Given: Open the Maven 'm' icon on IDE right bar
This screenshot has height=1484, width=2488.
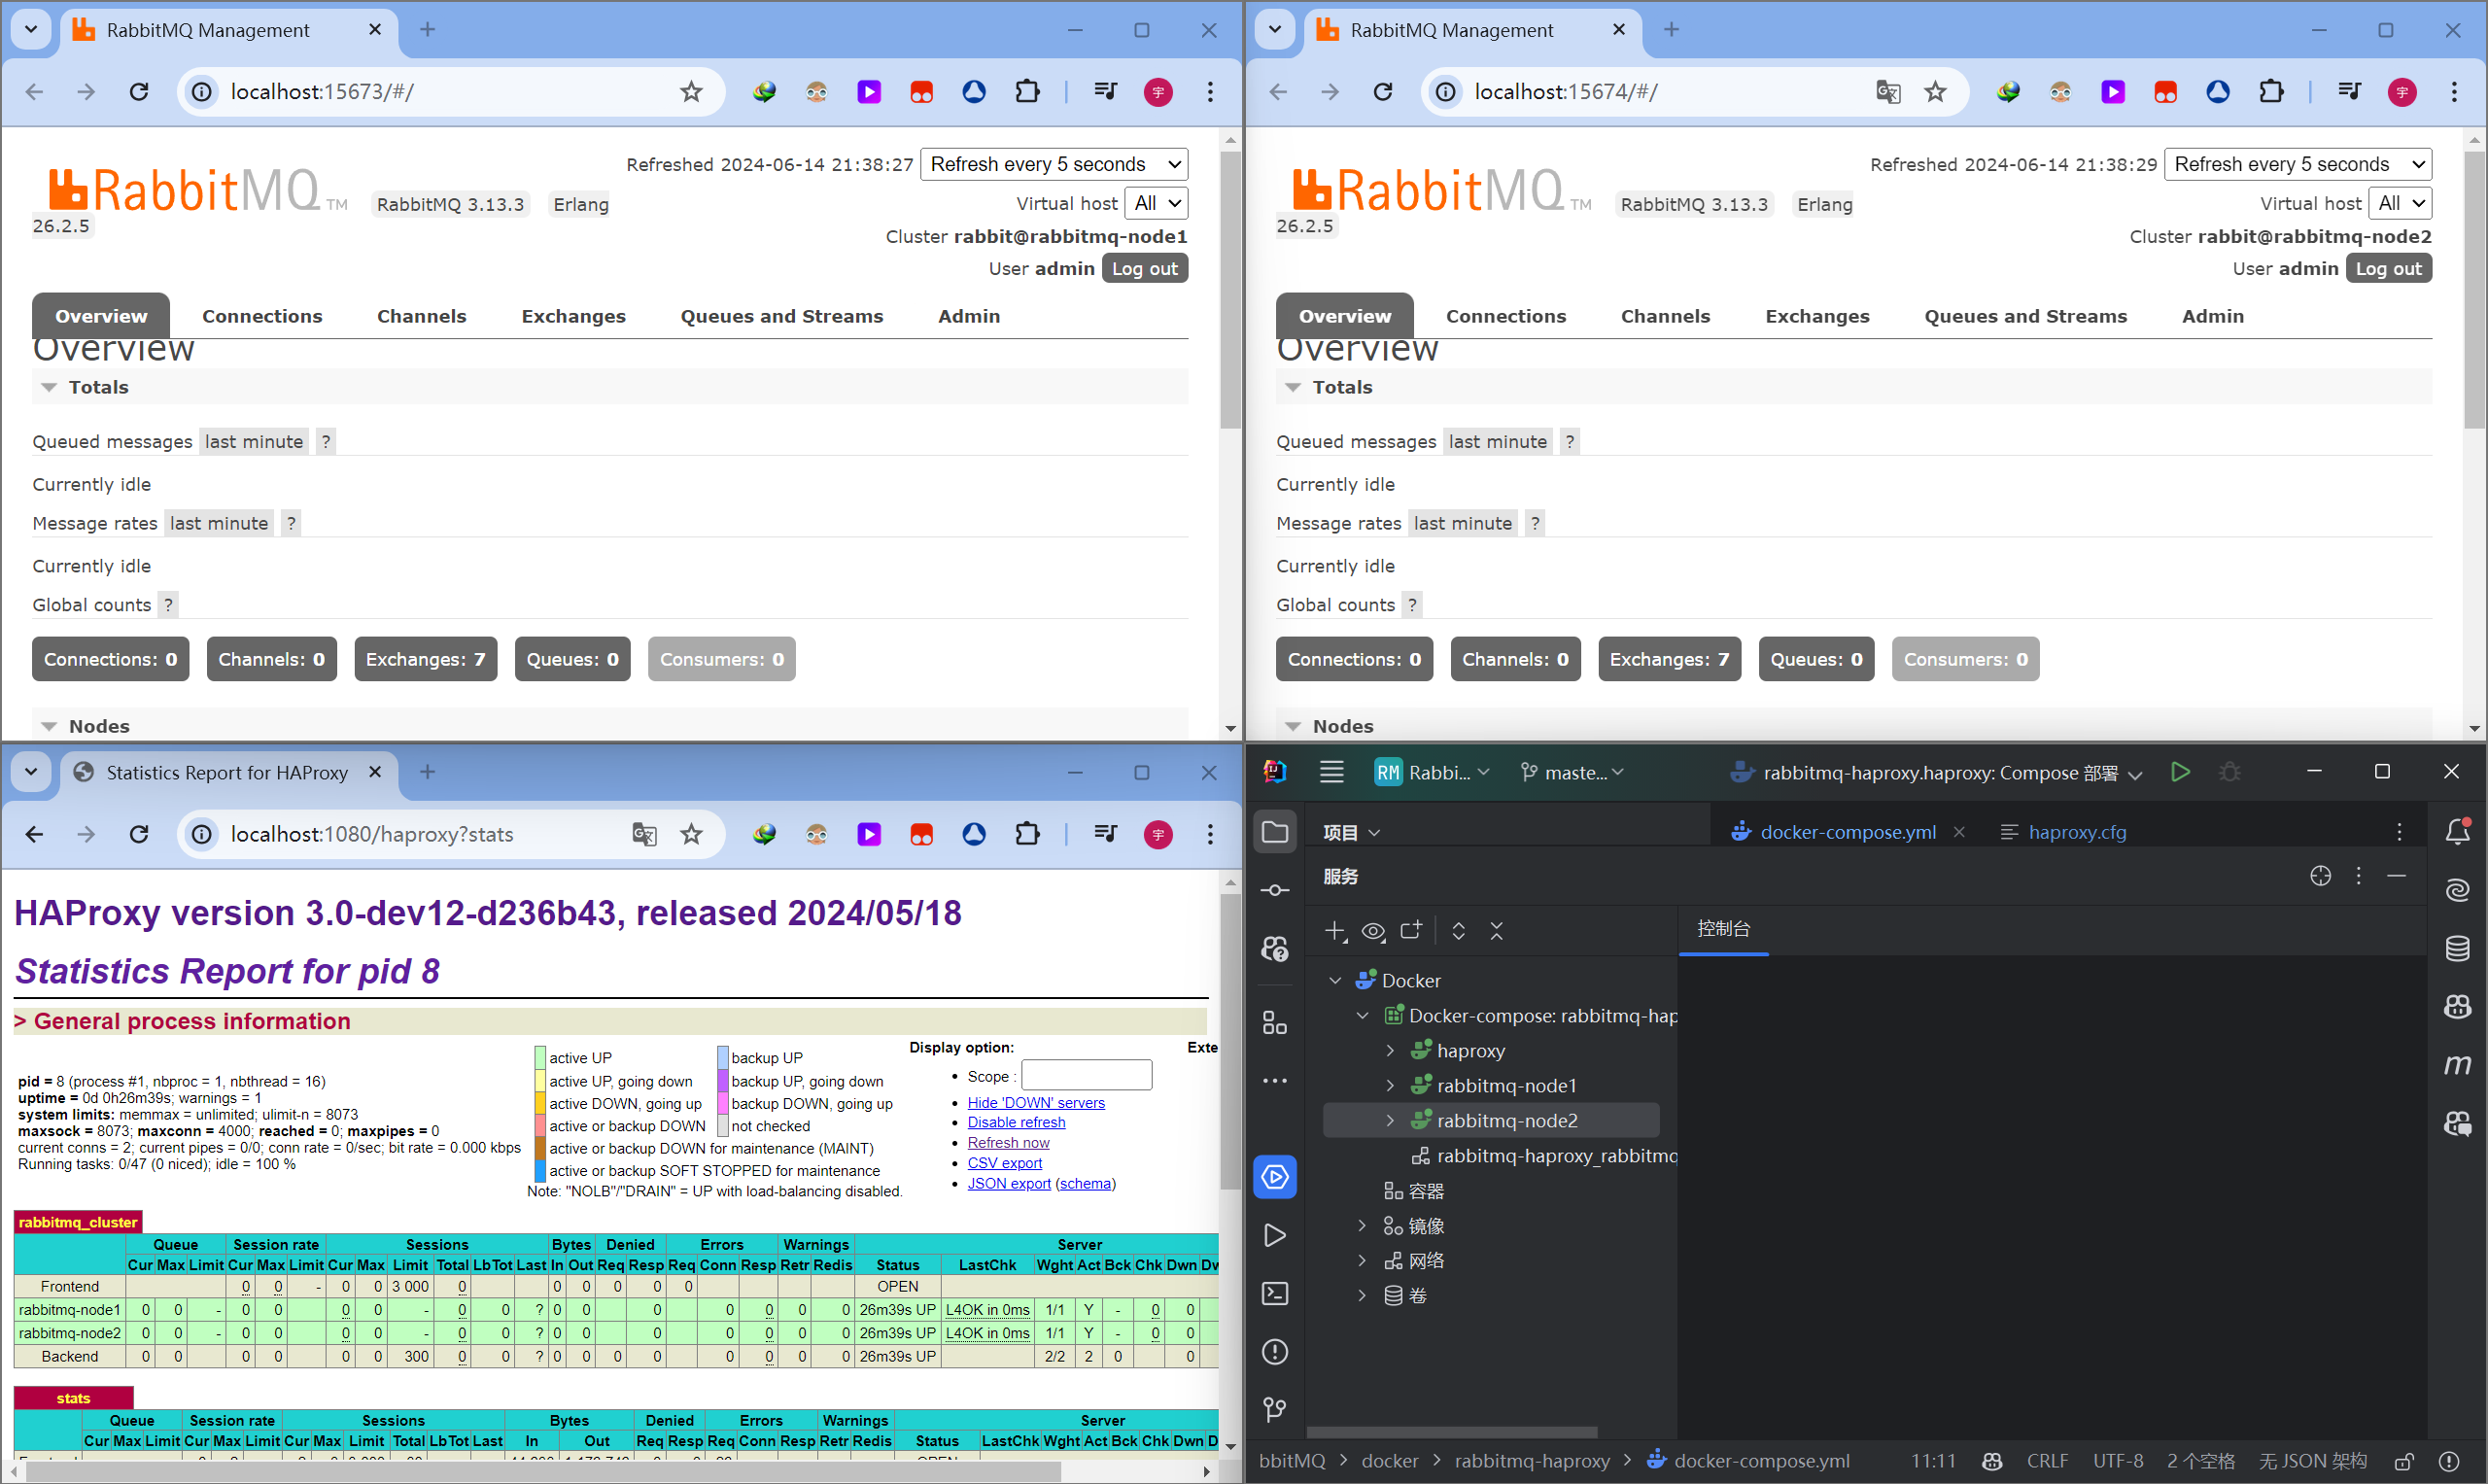Looking at the screenshot, I should click(x=2457, y=1065).
